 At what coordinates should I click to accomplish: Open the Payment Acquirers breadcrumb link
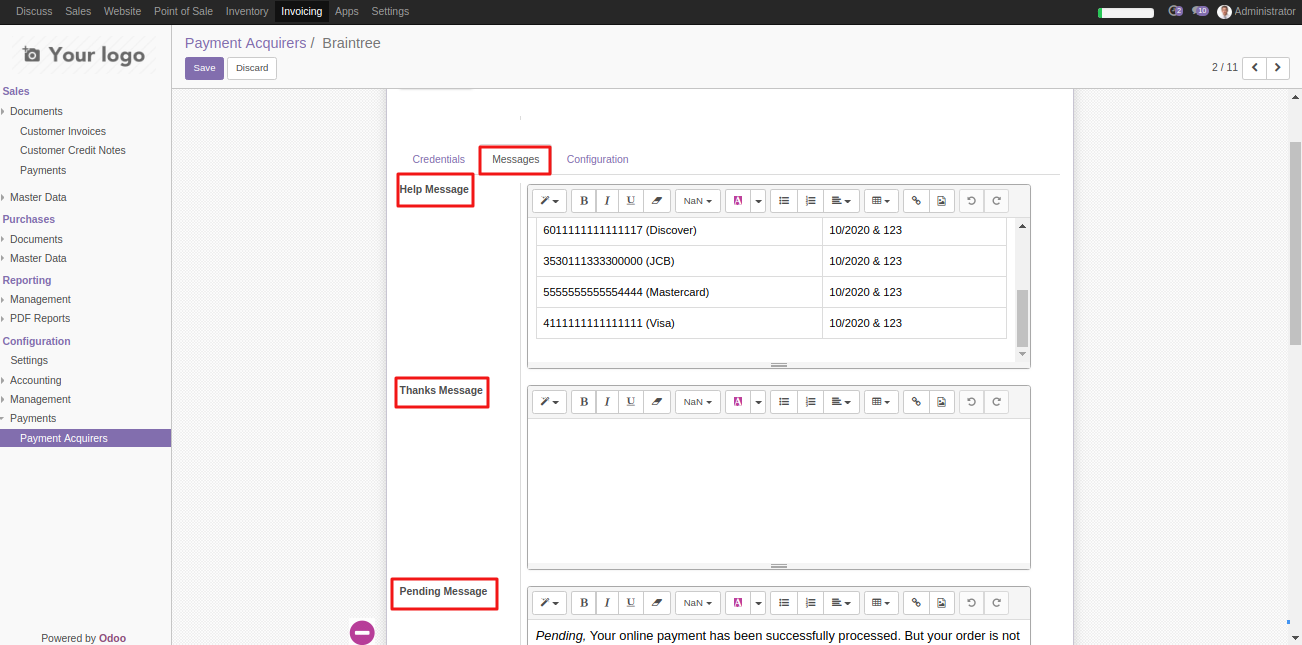tap(245, 43)
